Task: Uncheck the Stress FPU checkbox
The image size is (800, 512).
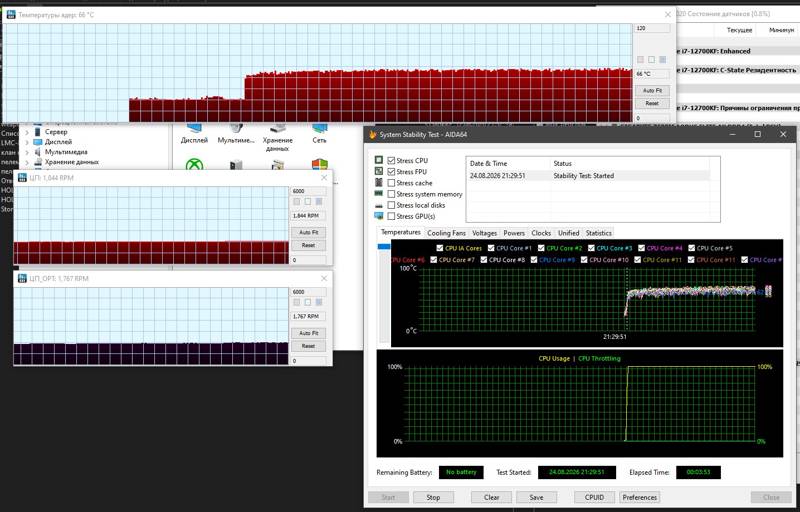Action: pyautogui.click(x=391, y=171)
